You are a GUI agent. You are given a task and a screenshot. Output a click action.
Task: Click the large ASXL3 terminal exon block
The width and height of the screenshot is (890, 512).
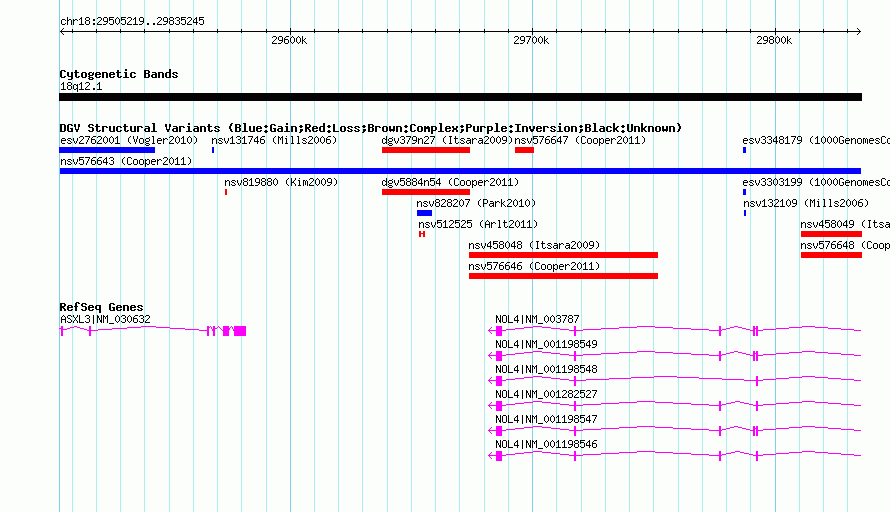coord(240,331)
